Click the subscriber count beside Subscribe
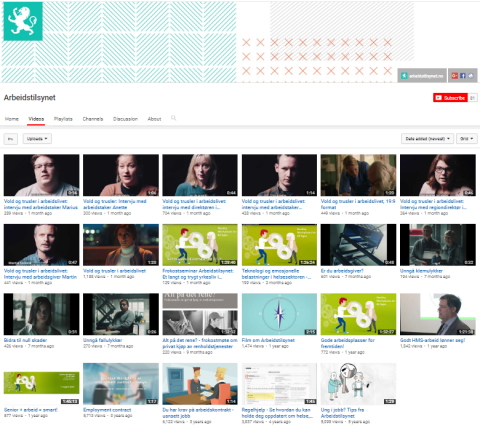 click(472, 98)
